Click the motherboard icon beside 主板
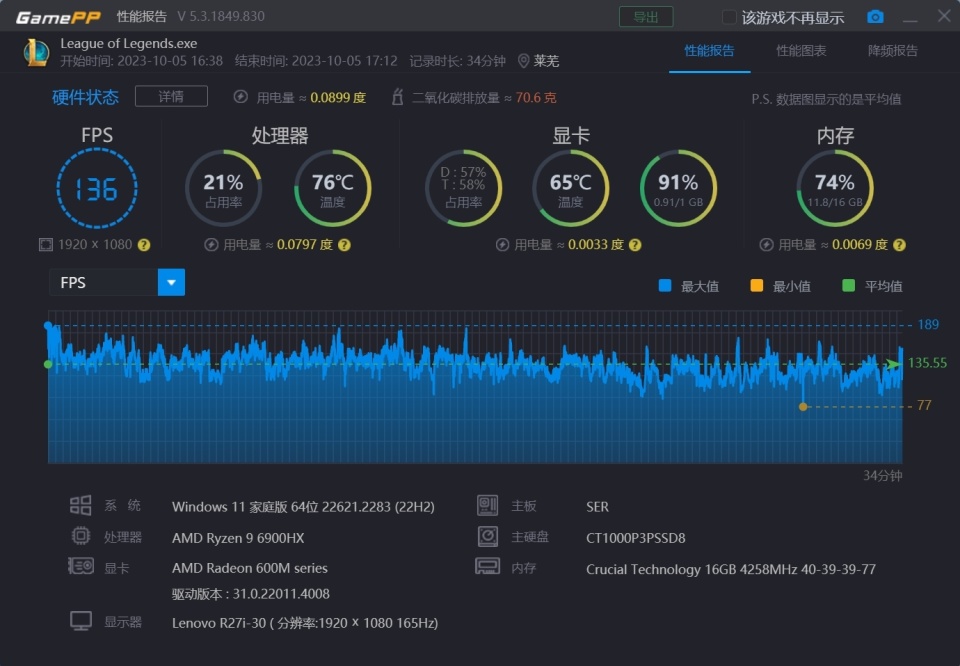This screenshot has height=666, width=960. pos(488,506)
